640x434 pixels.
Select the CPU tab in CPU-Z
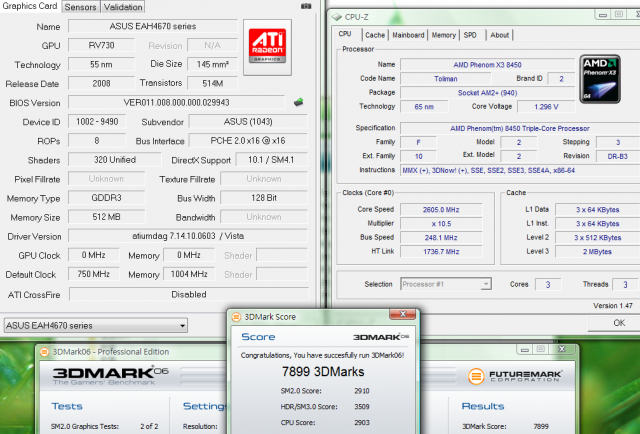[345, 34]
